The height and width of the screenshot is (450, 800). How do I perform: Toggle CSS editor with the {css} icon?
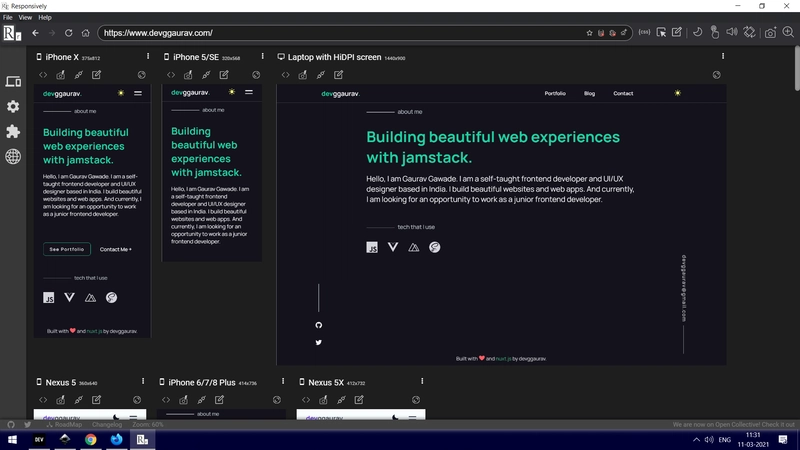tap(644, 32)
